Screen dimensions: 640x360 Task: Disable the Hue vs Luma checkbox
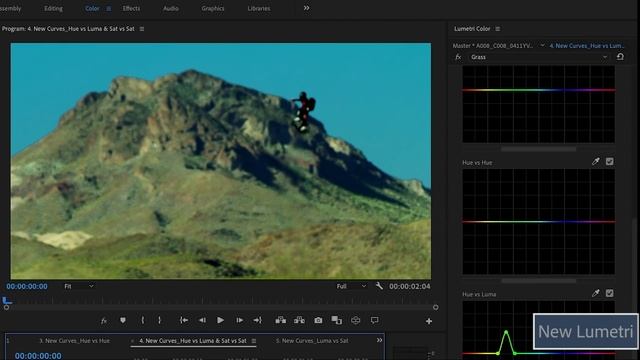pos(609,293)
